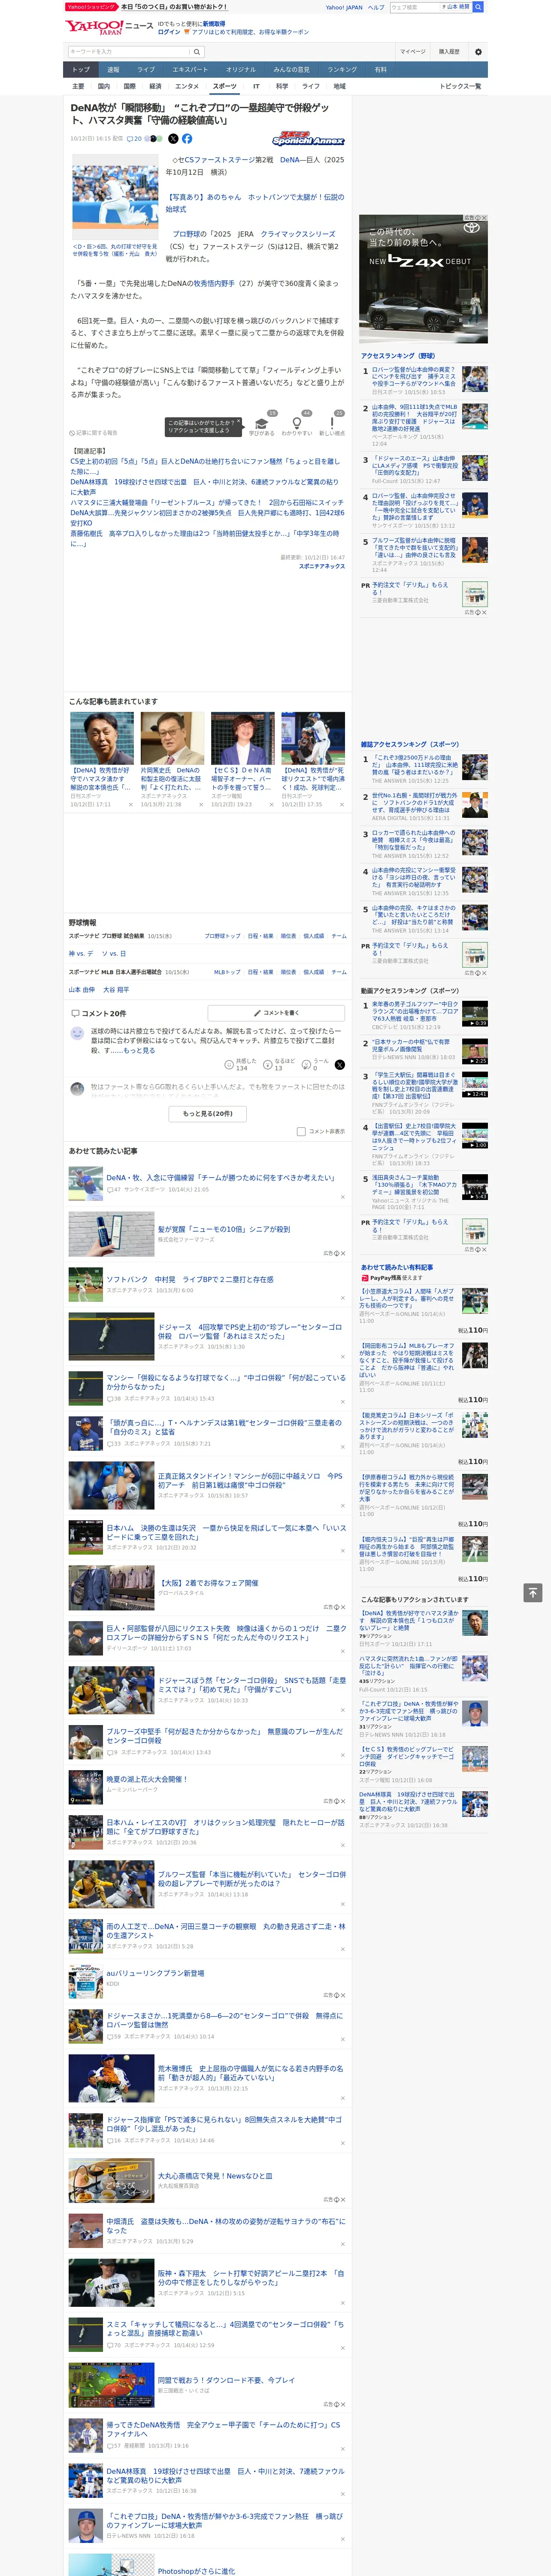This screenshot has width=551, height=2576.
Task: Share the article on Facebook
Action: coord(187,139)
